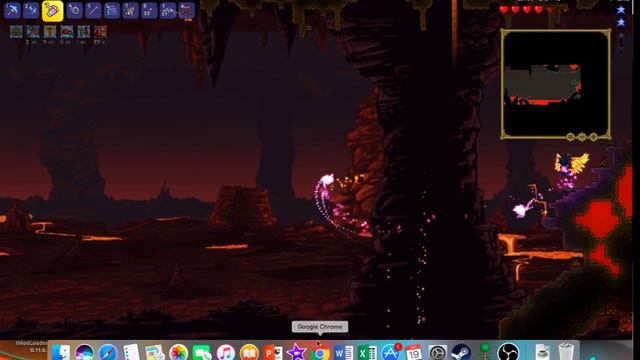Click the highlighted pink item in hotbar slot 3

point(52,11)
